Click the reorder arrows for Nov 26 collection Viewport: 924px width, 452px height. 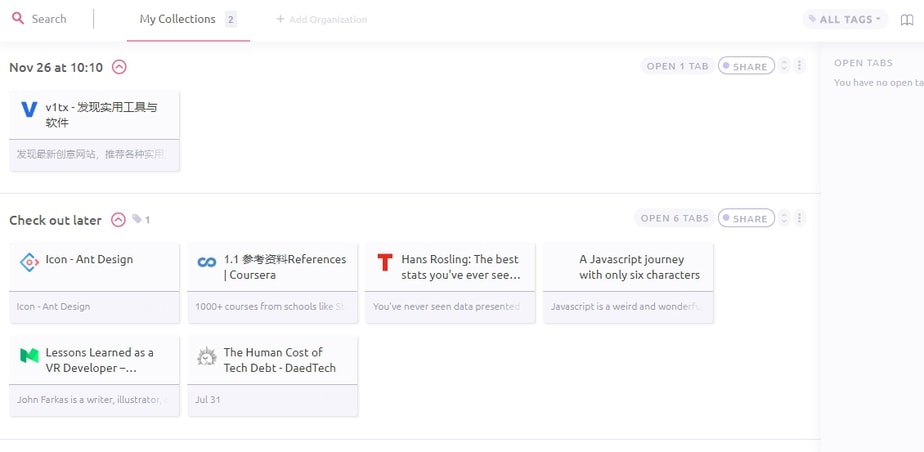(x=784, y=66)
